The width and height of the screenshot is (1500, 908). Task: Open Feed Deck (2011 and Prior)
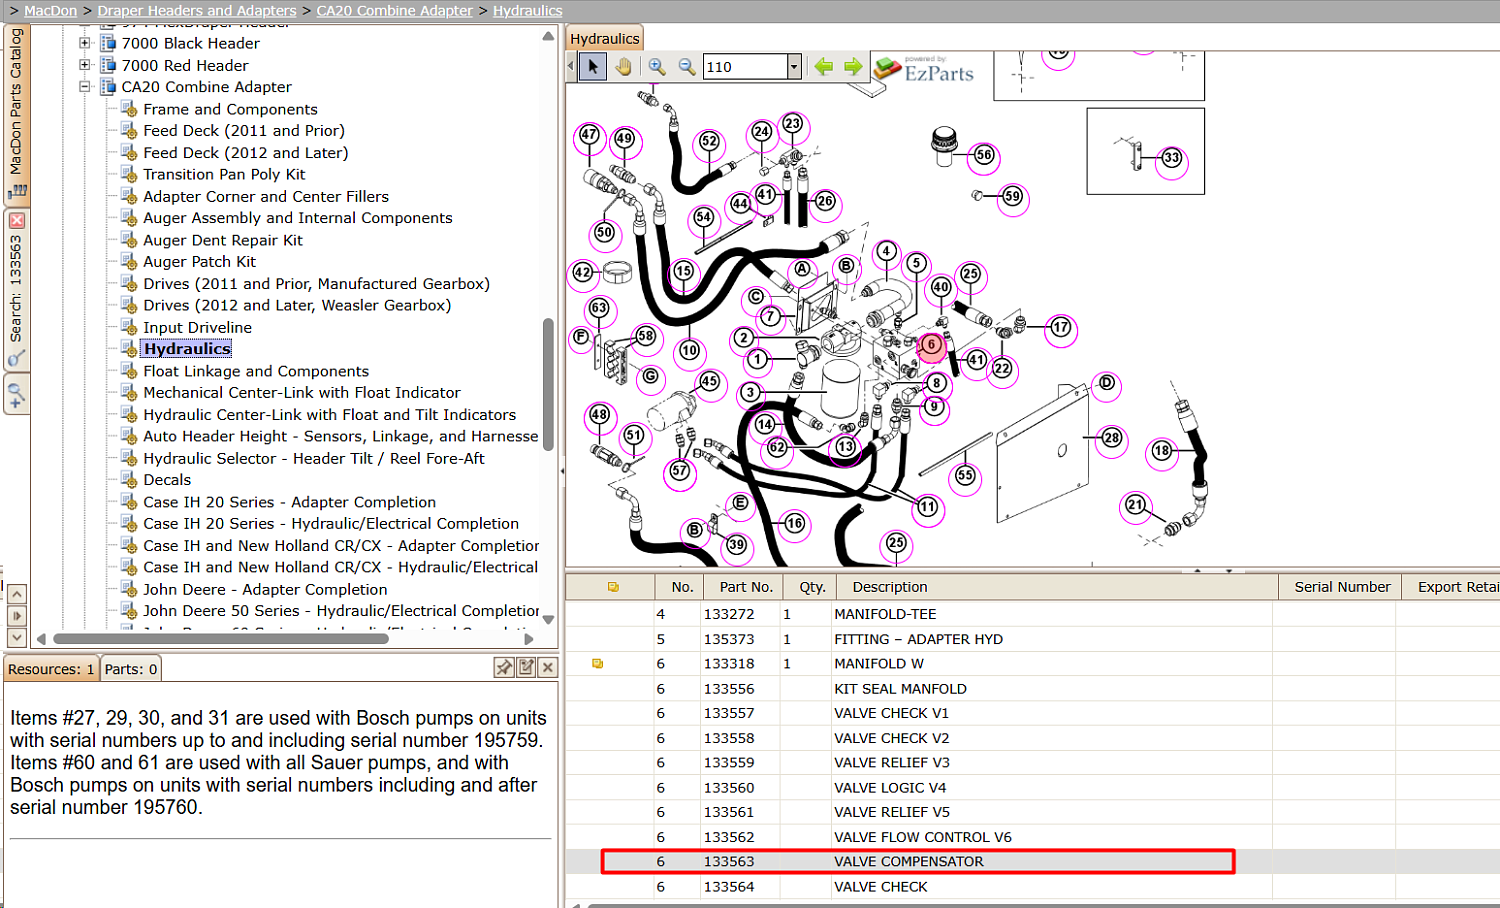[x=244, y=131]
